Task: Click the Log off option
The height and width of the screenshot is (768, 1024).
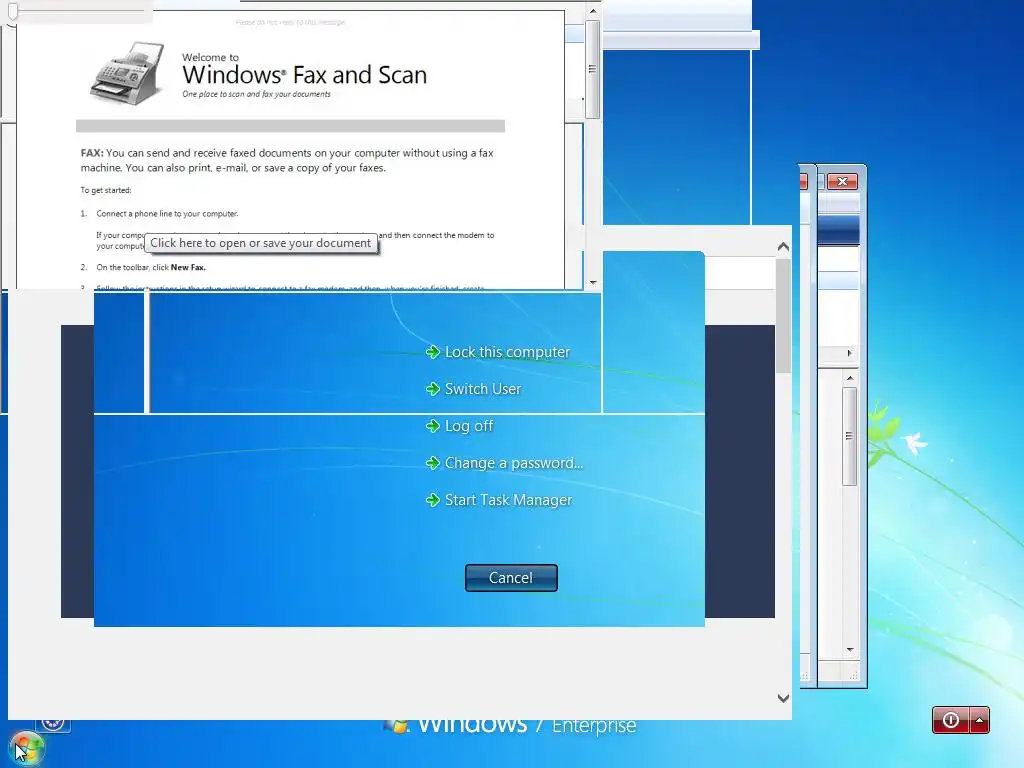Action: (x=459, y=426)
